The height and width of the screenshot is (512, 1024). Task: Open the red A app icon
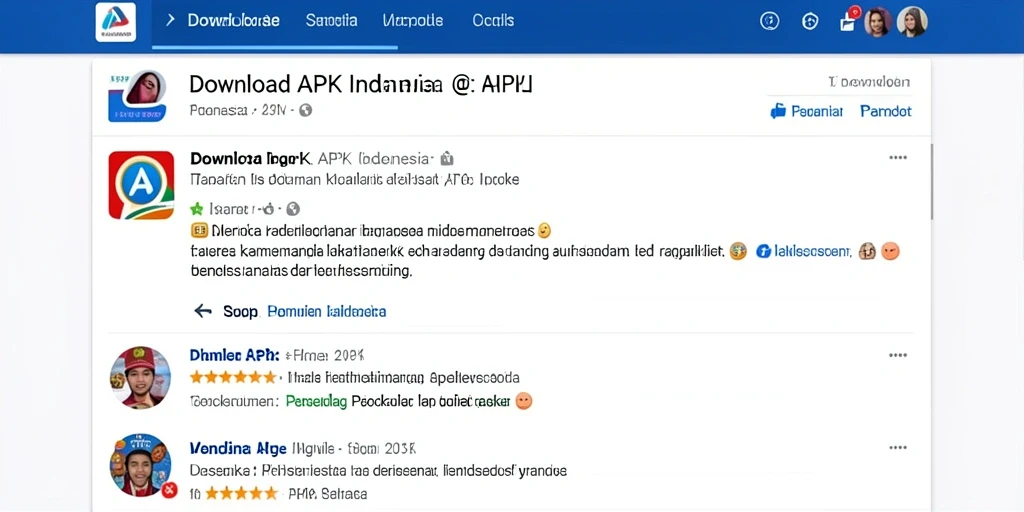point(141,185)
